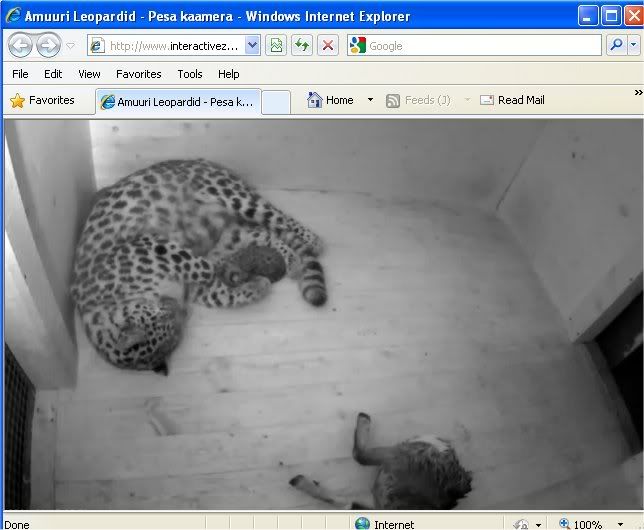The image size is (644, 530).
Task: Open the Favorites star button
Action: click(42, 100)
